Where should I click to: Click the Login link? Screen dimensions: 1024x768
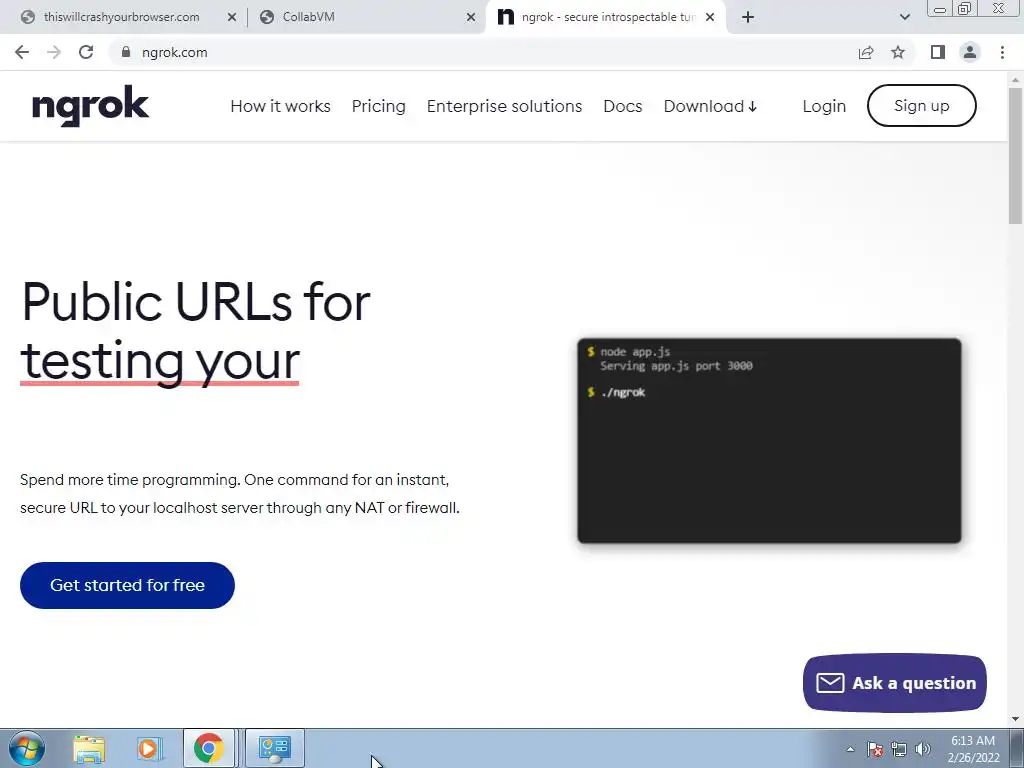coord(824,106)
